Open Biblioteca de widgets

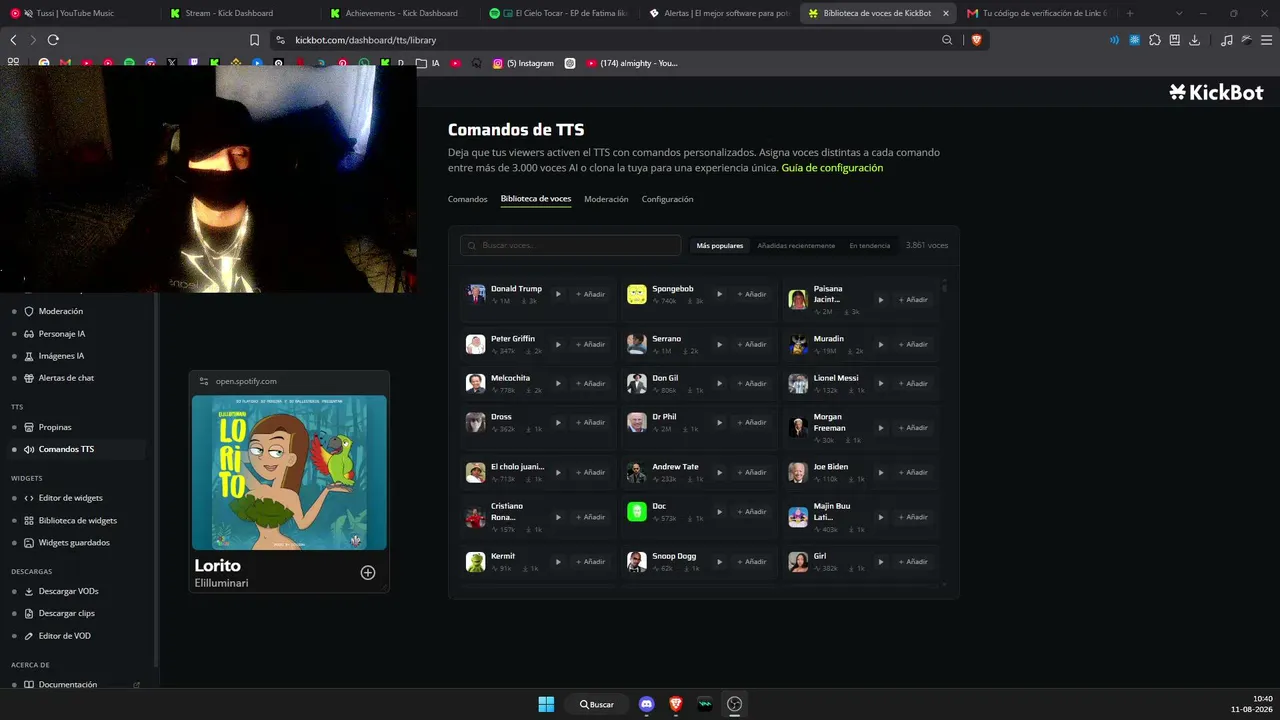click(x=77, y=521)
